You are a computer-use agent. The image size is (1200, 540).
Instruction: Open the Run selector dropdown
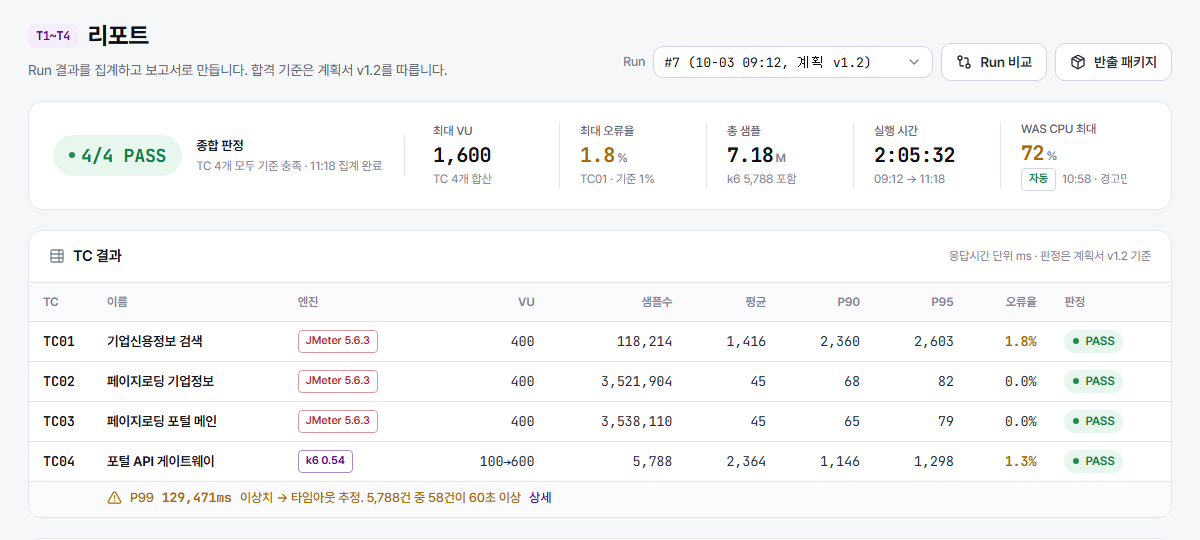point(792,62)
